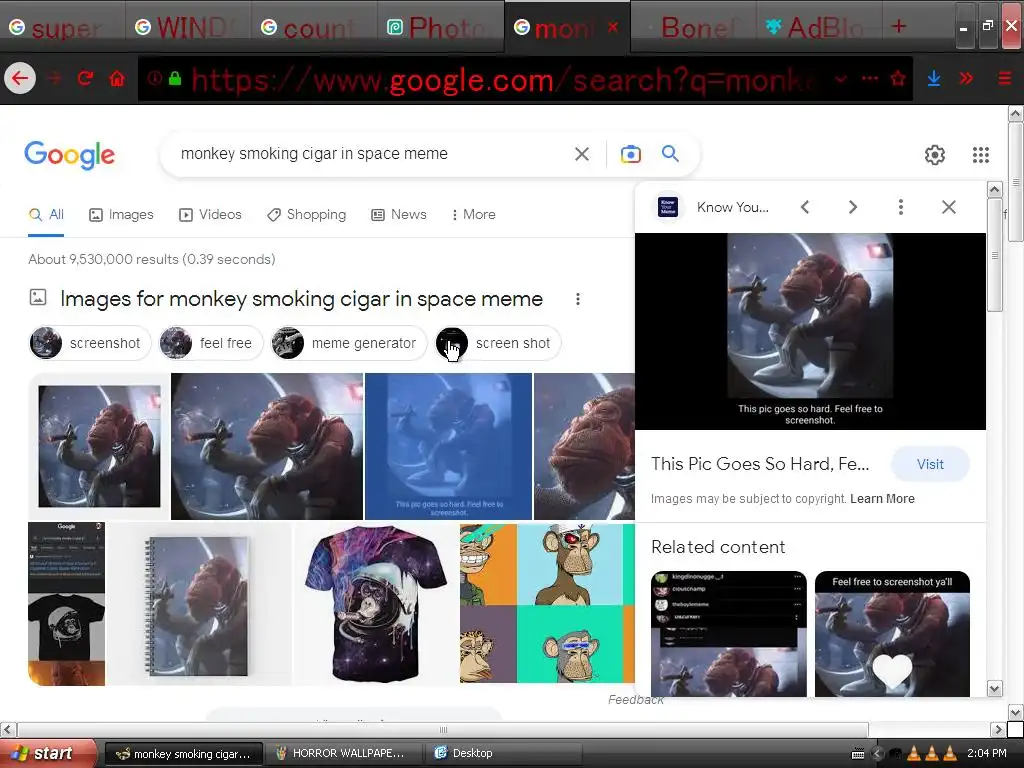Select the 'screenshot' filter chip
Image resolution: width=1024 pixels, height=768 pixels.
90,343
